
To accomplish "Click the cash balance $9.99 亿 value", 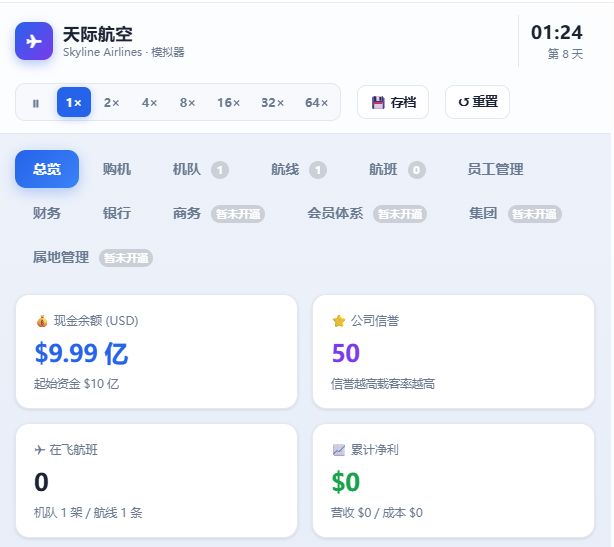I will (x=81, y=353).
